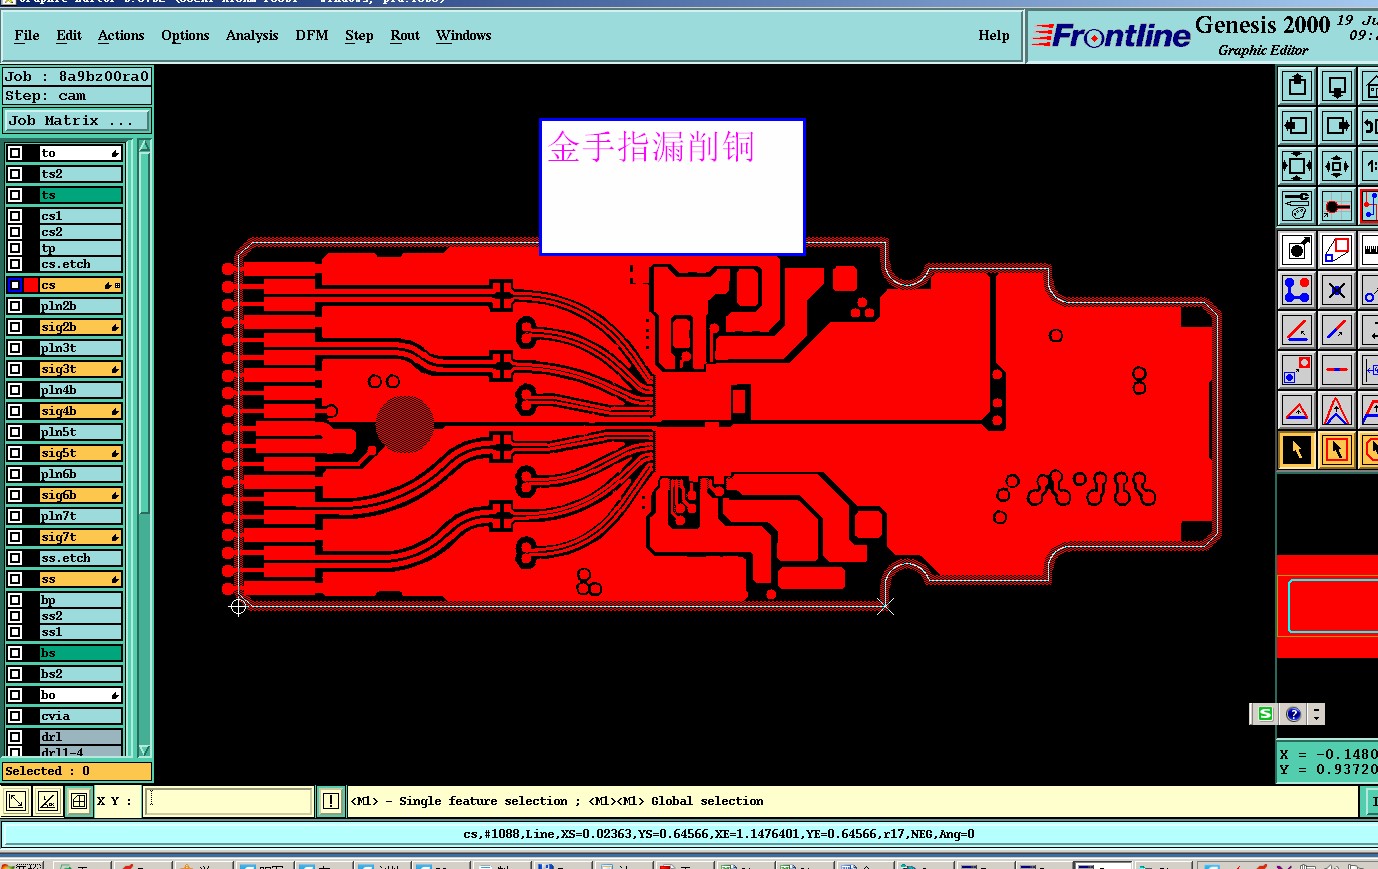This screenshot has height=869, width=1378.
Task: Open the Rout menu
Action: tap(405, 35)
